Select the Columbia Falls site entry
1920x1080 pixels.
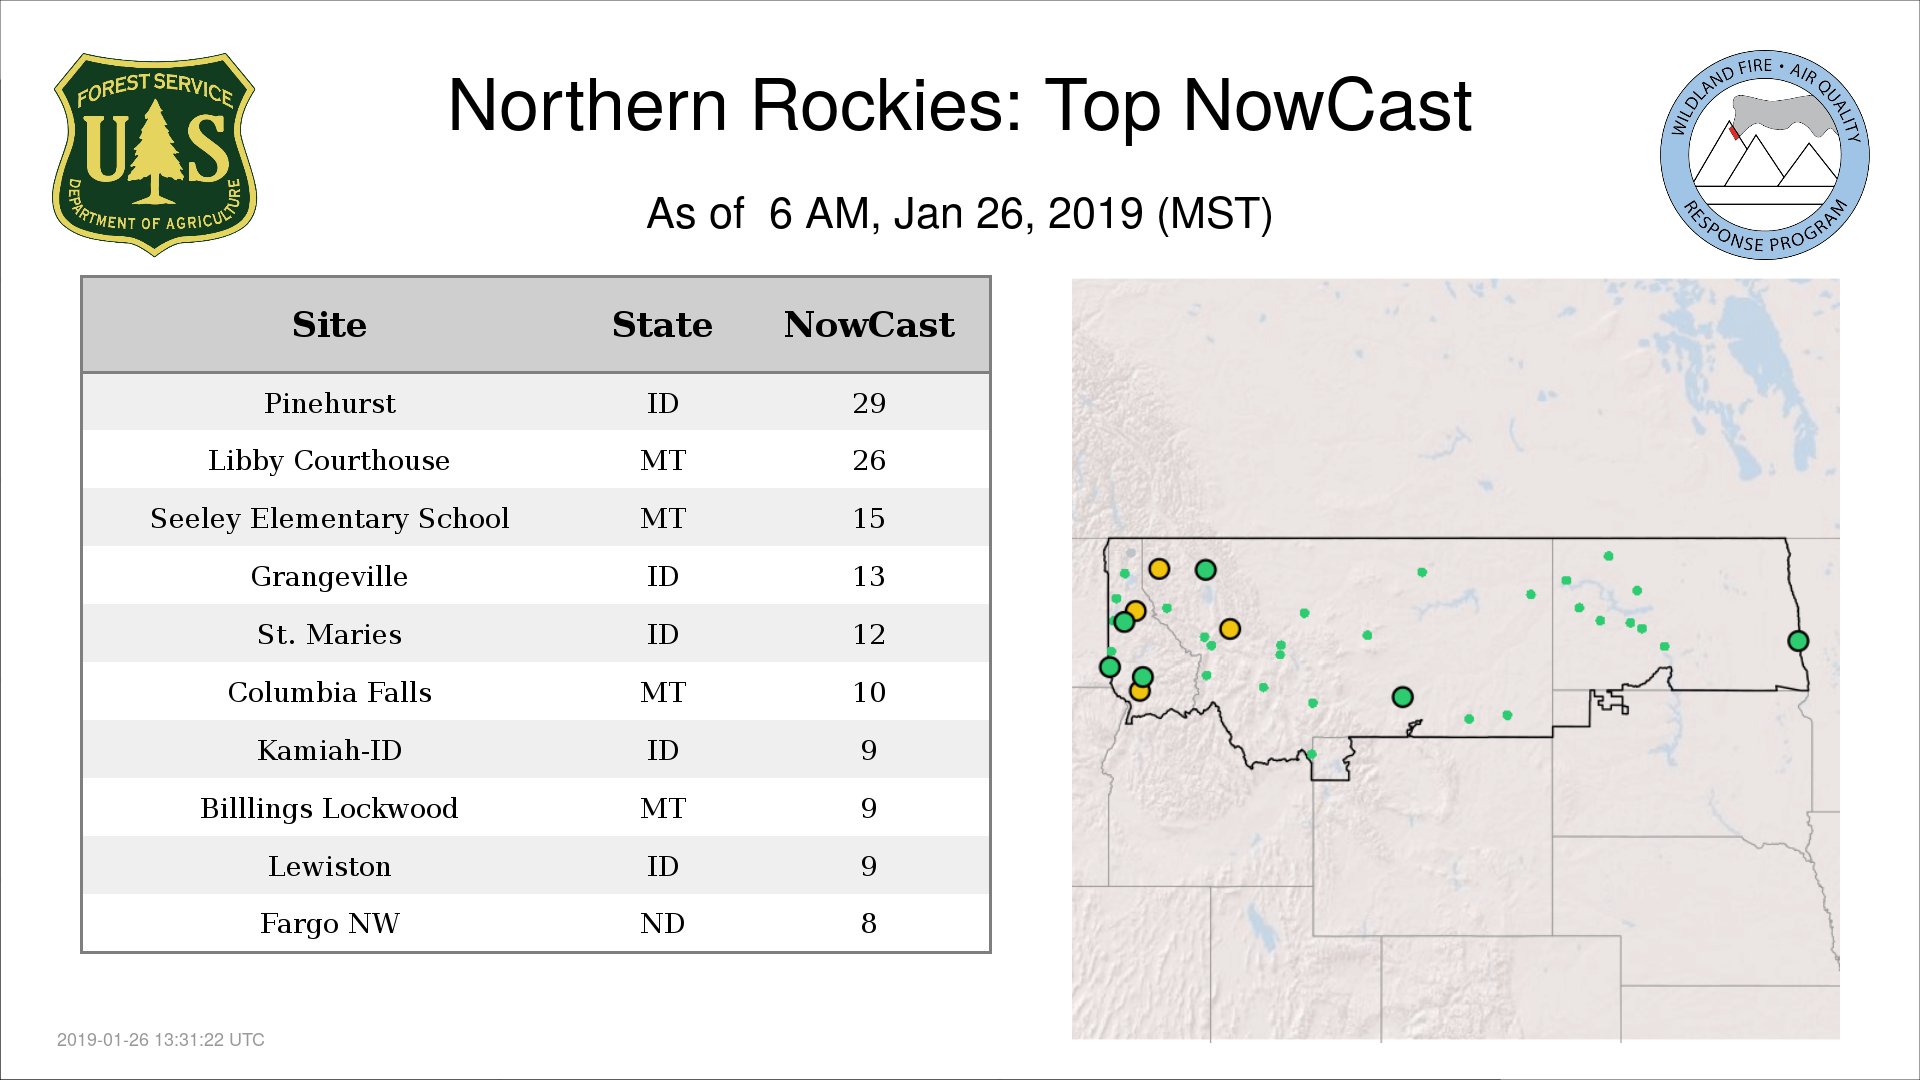tap(329, 692)
